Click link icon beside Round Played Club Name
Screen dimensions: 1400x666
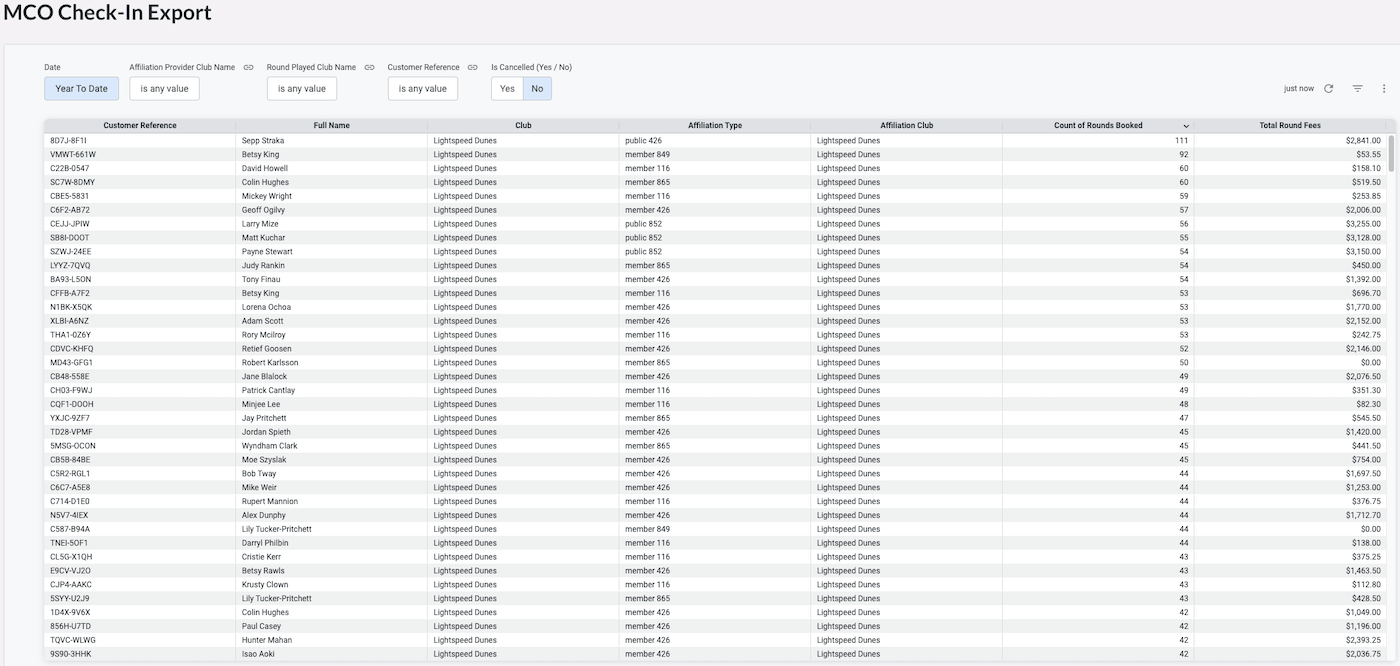coord(369,68)
